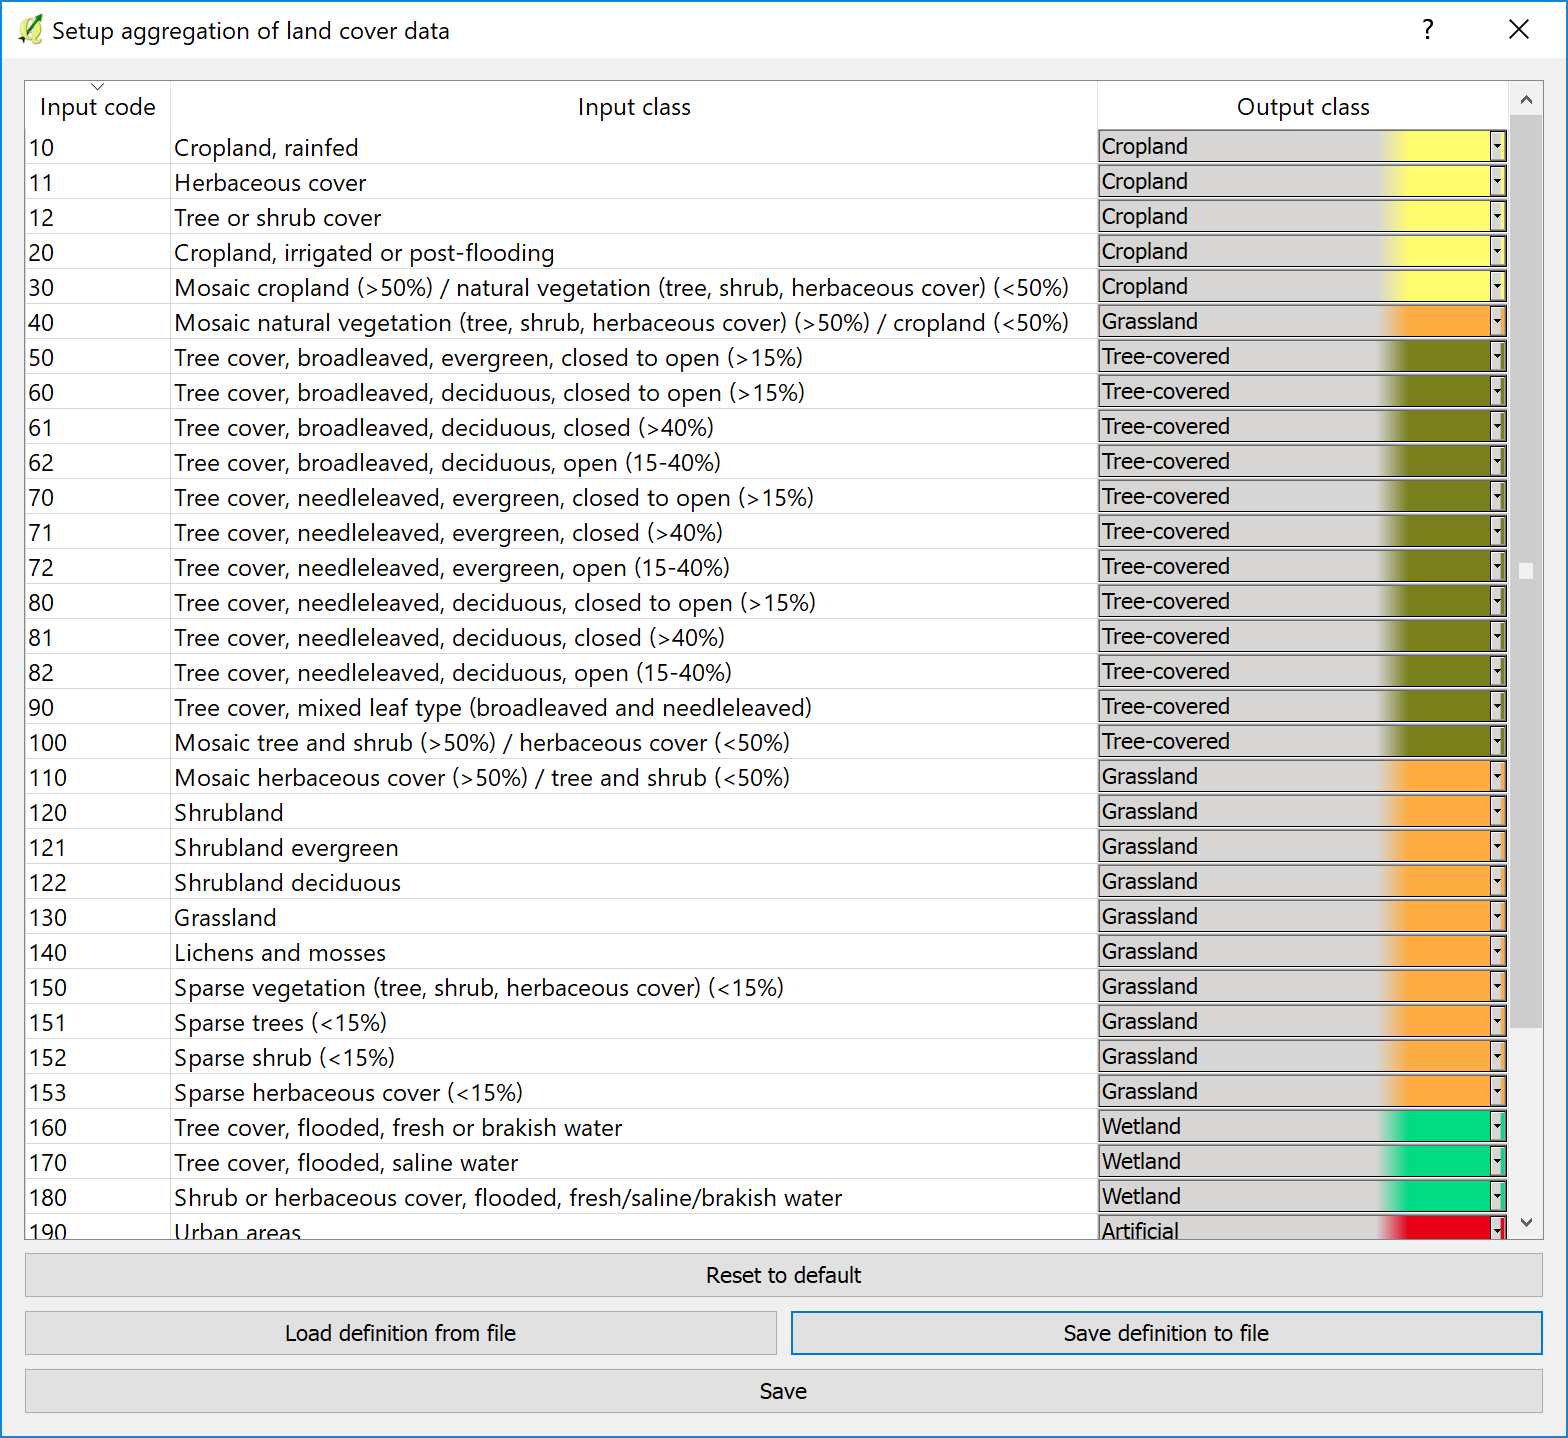Select input code cell 153

click(98, 1092)
